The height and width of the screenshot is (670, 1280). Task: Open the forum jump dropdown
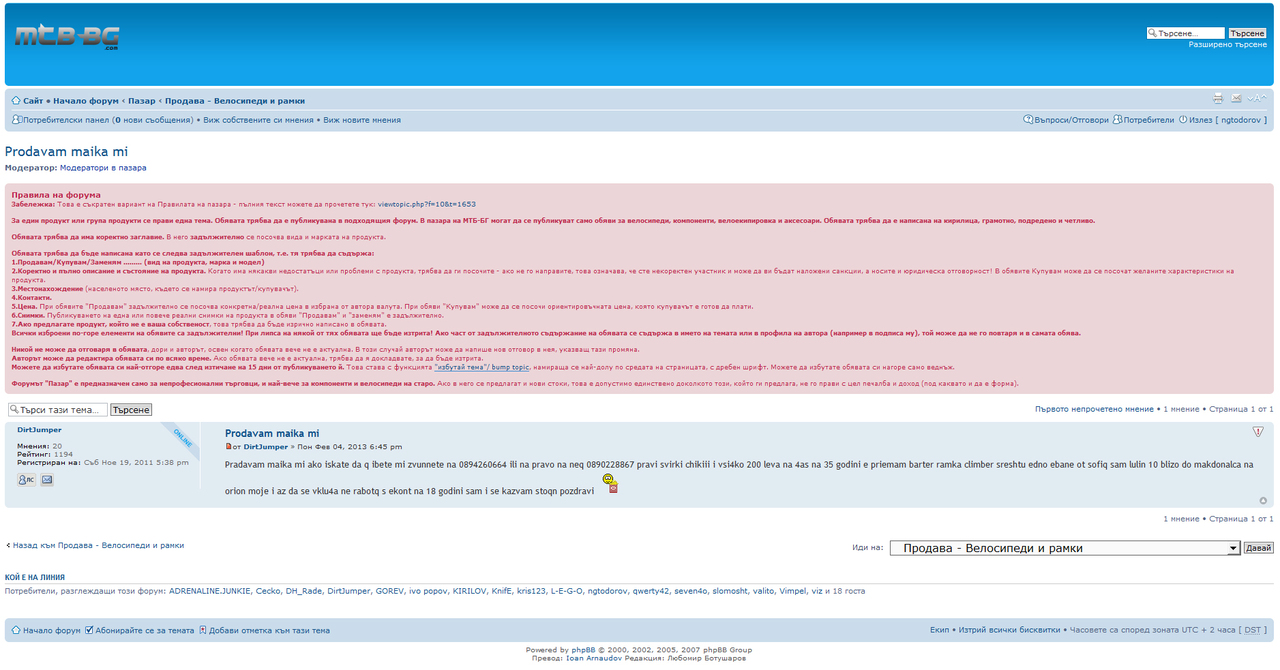click(1064, 548)
